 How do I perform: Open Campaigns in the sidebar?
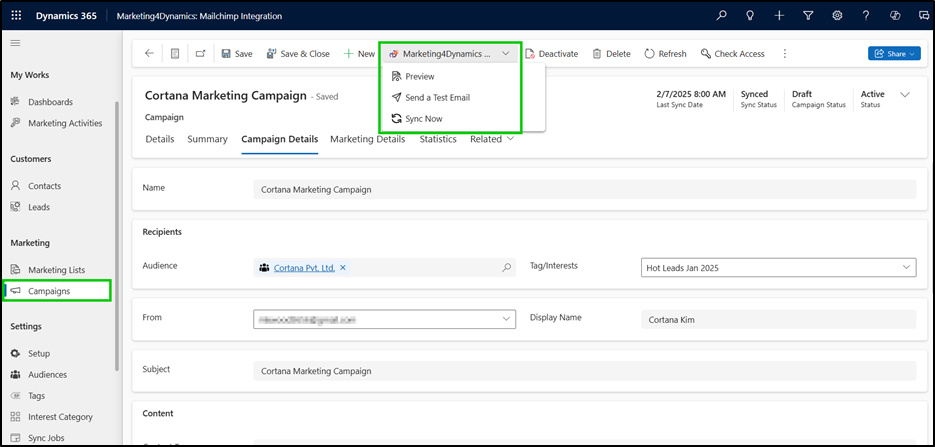58,291
